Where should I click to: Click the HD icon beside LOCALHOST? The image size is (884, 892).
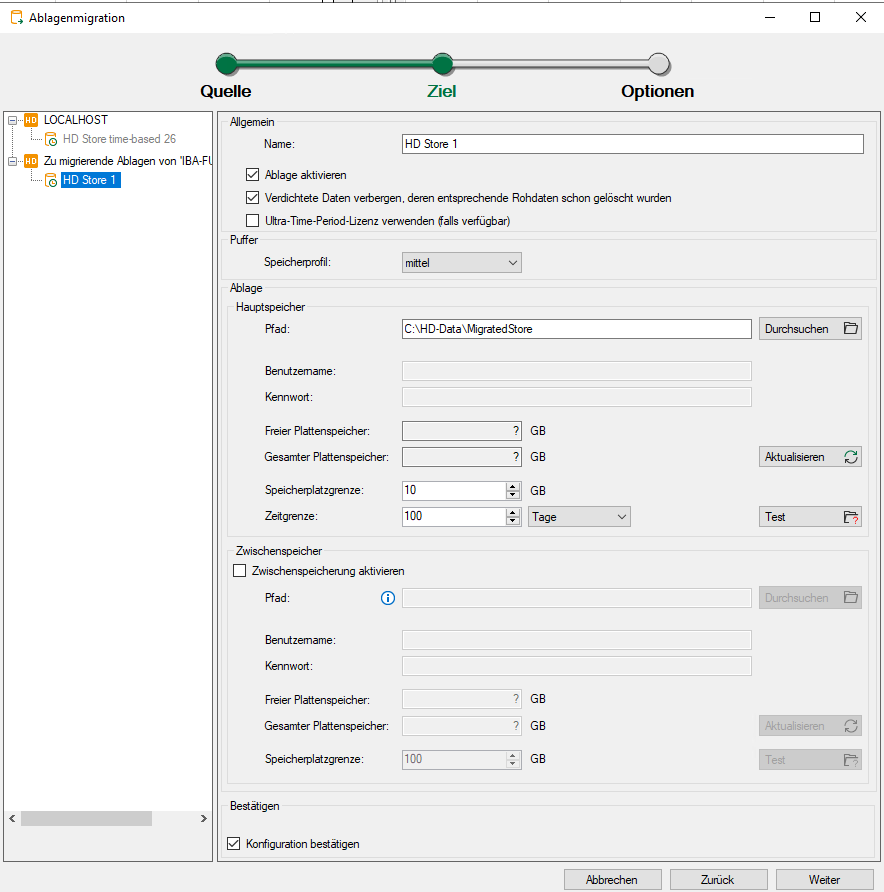coord(31,120)
